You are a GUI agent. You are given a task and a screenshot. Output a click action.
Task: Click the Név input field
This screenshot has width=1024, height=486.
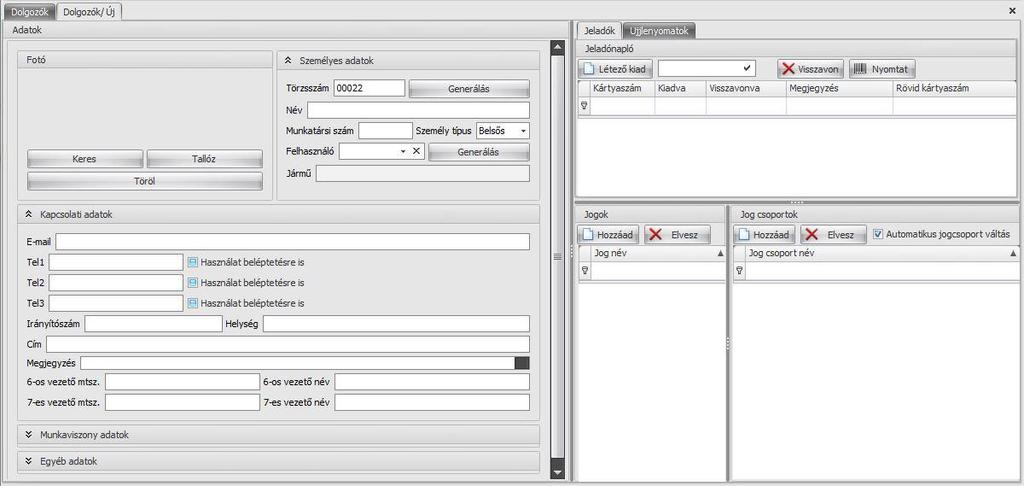(419, 110)
